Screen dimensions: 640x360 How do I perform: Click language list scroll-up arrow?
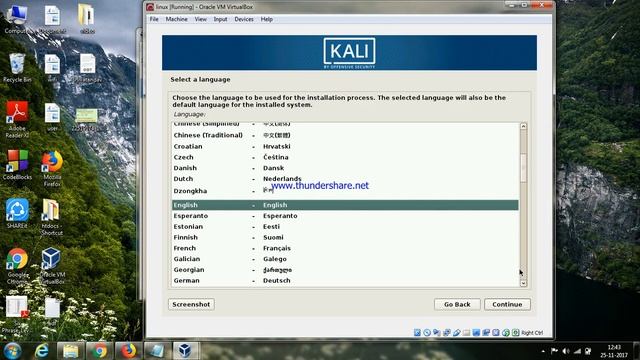(523, 126)
